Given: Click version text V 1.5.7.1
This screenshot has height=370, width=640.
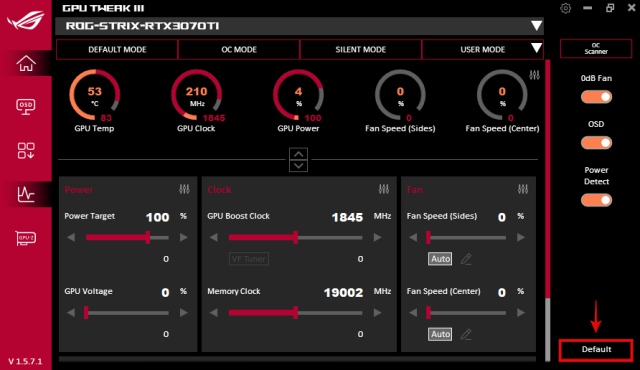Looking at the screenshot, I should (25, 361).
